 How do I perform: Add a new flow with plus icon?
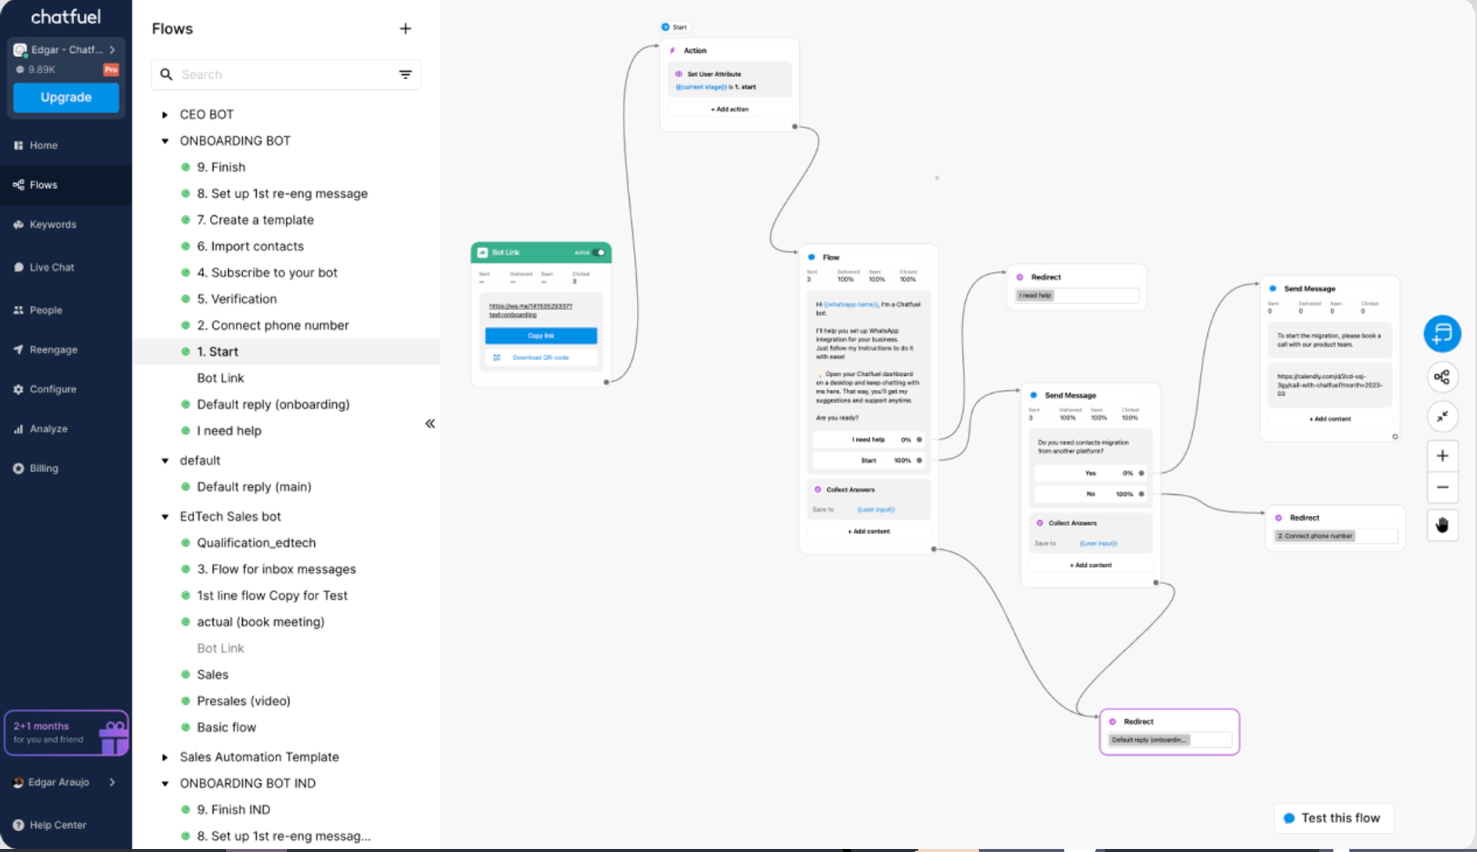click(405, 29)
